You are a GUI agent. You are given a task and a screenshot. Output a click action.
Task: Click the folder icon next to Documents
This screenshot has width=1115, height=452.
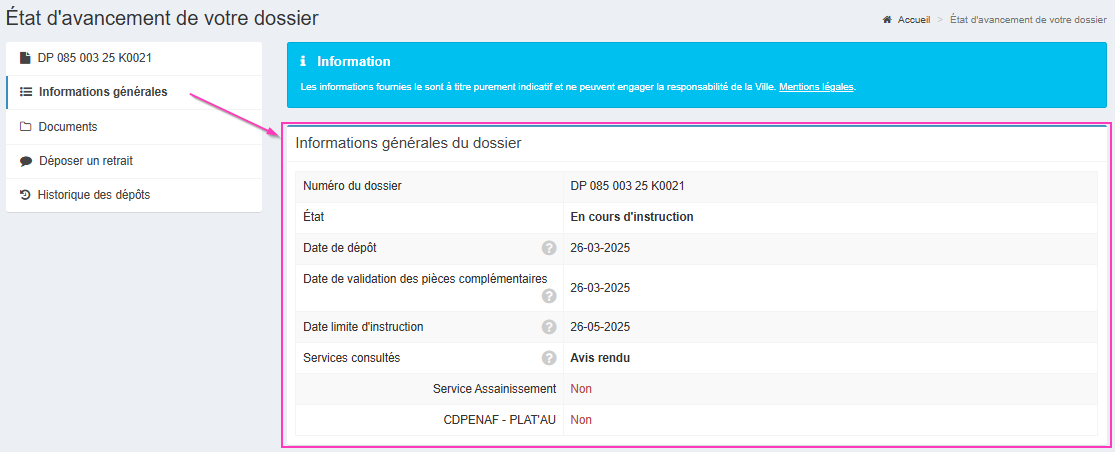point(26,127)
